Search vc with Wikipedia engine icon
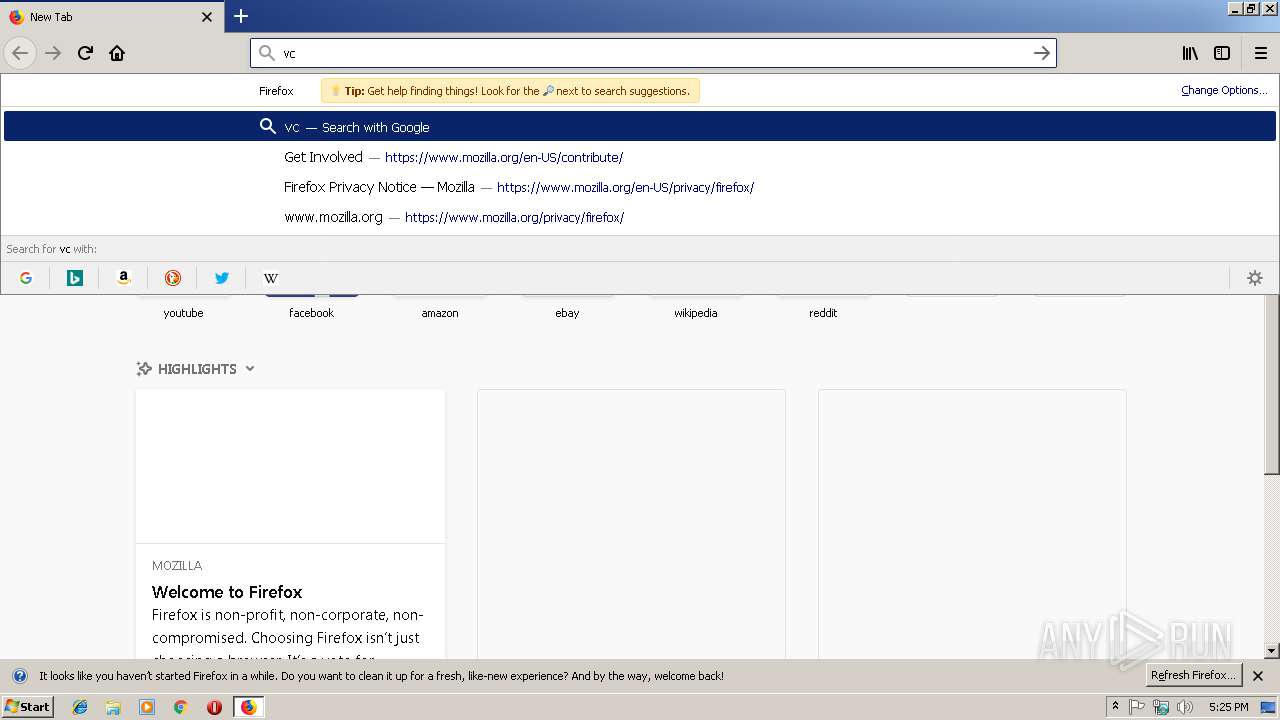The height and width of the screenshot is (720, 1280). pos(271,278)
